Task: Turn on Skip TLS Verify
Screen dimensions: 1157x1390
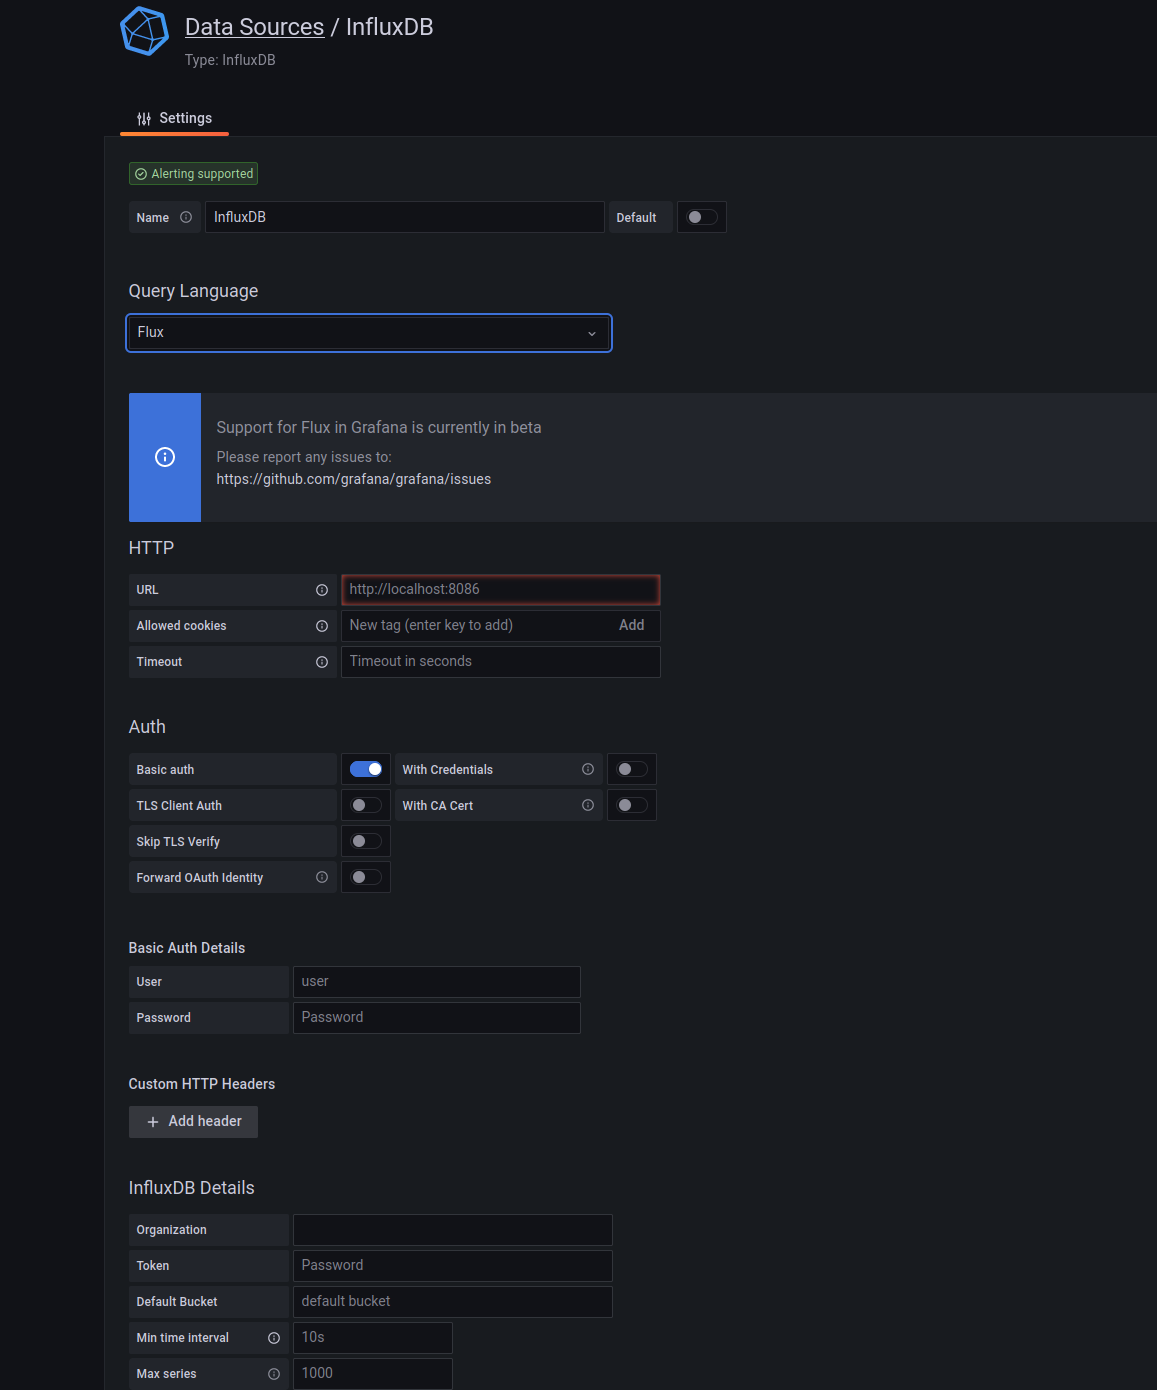Action: (x=366, y=841)
